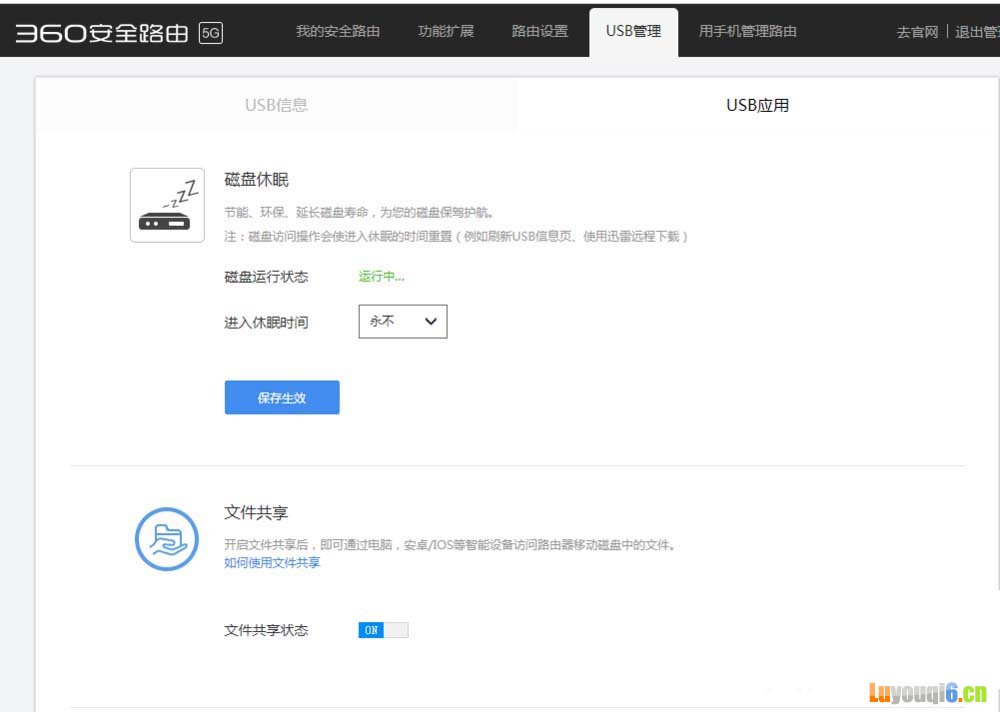
Task: Click the 磁盘休眠 sleeping disk icon
Action: (x=167, y=205)
